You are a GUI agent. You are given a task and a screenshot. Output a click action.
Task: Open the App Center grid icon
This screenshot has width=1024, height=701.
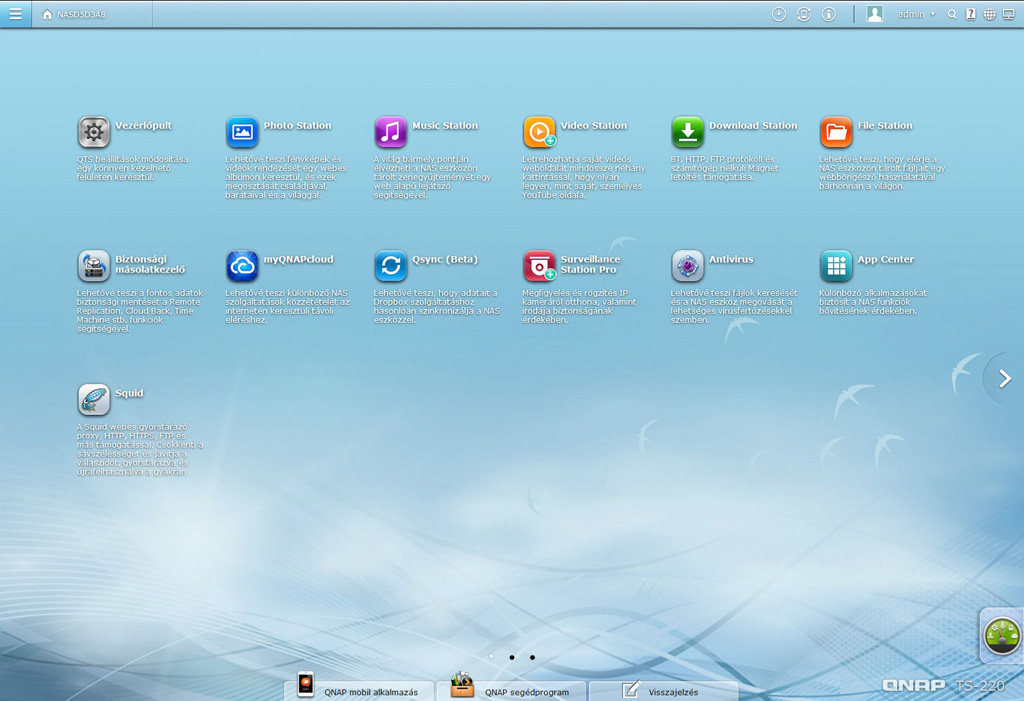point(836,266)
